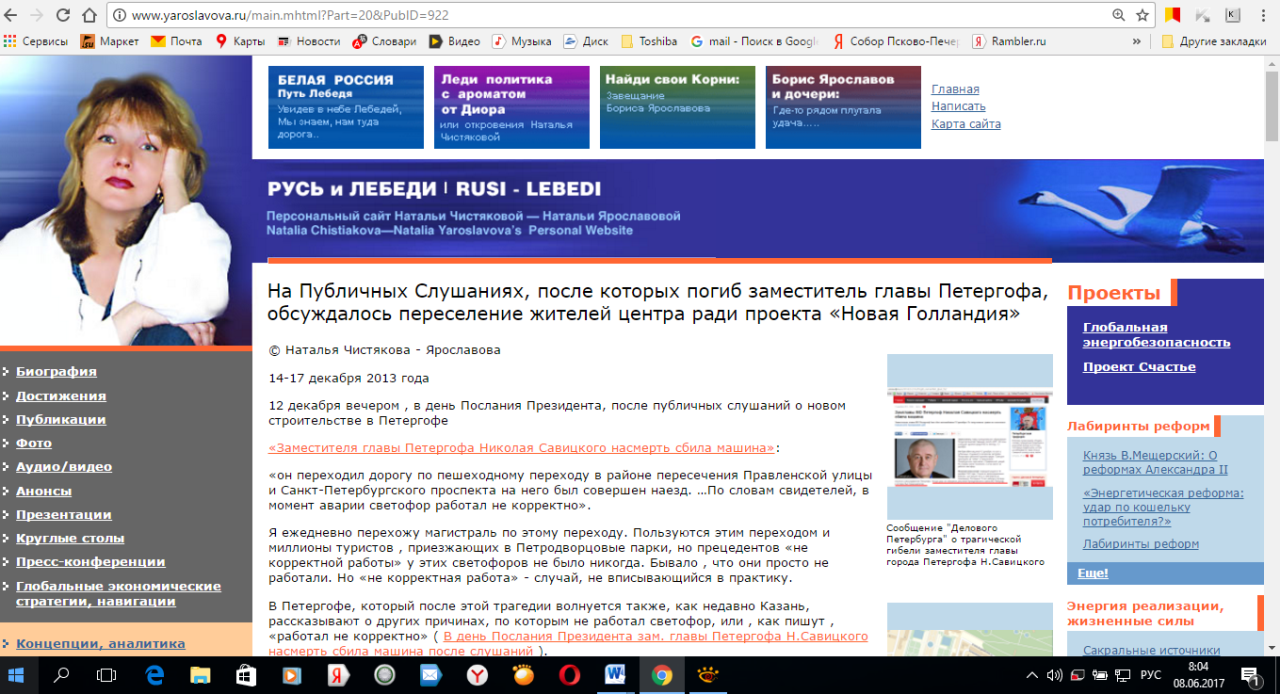Open the Windows Store taskbar icon

(x=246, y=676)
